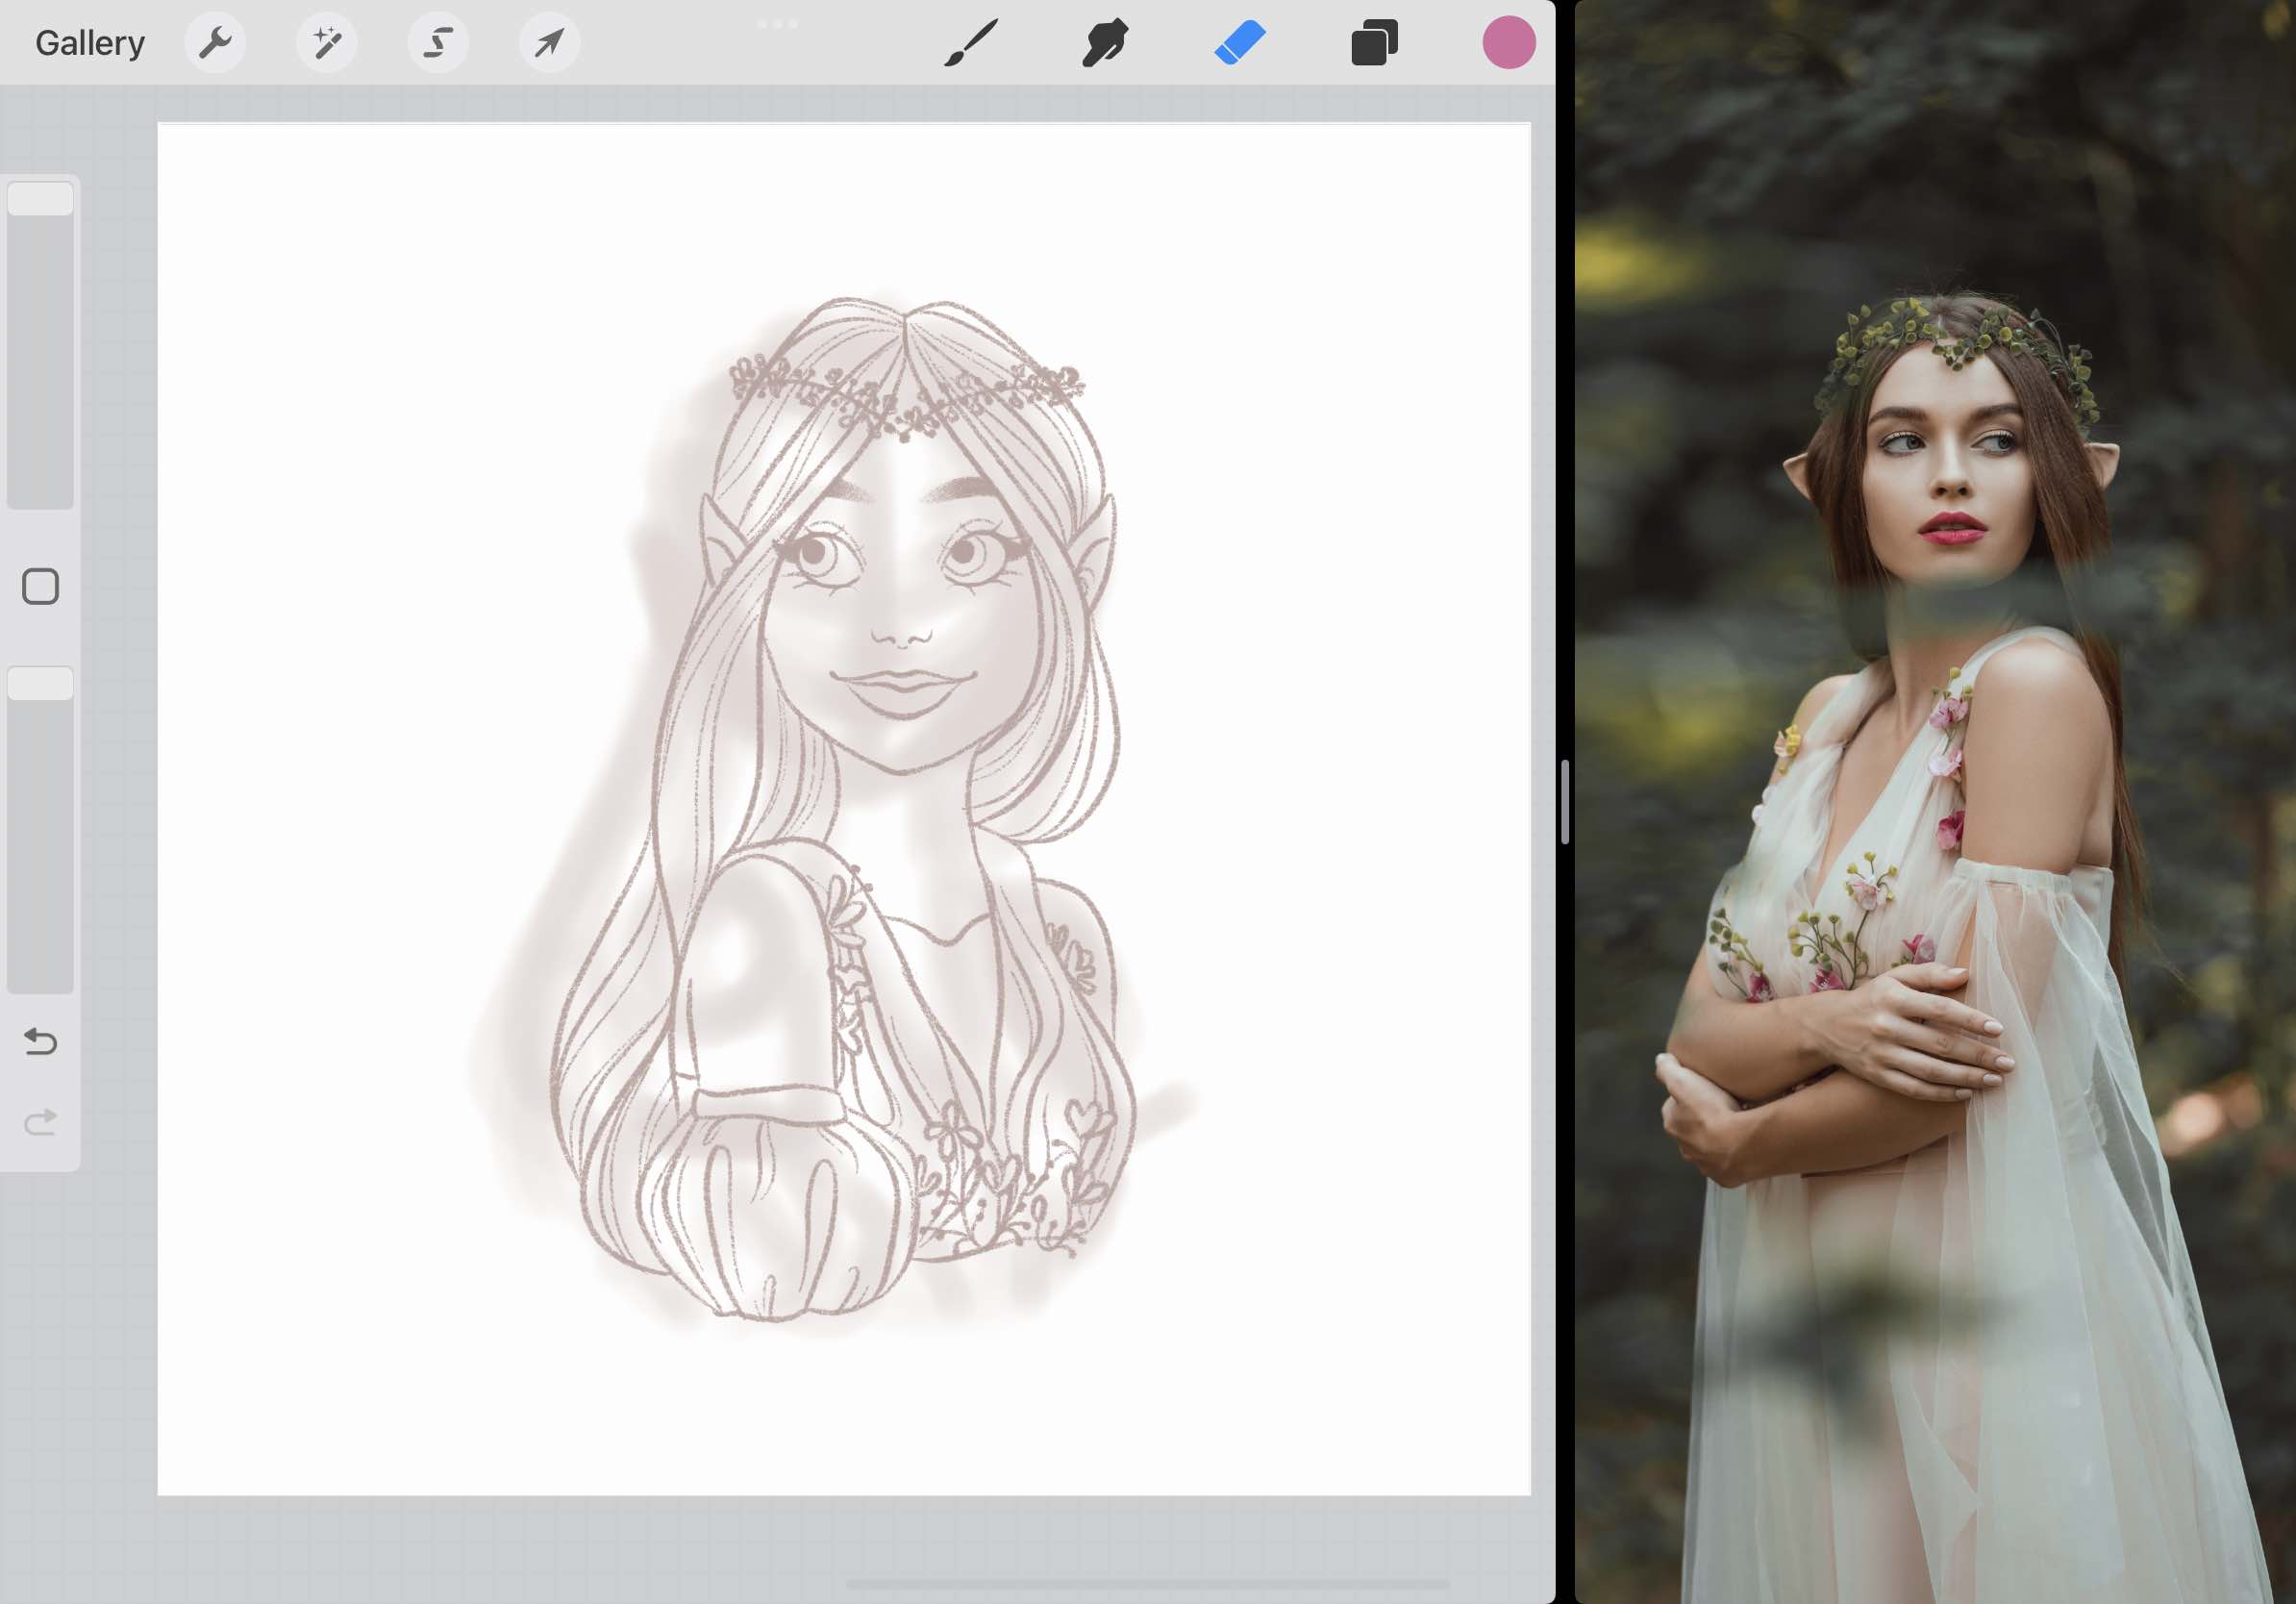Open the Adjustments magic wand menu
2296x1604 pixels.
pyautogui.click(x=326, y=43)
